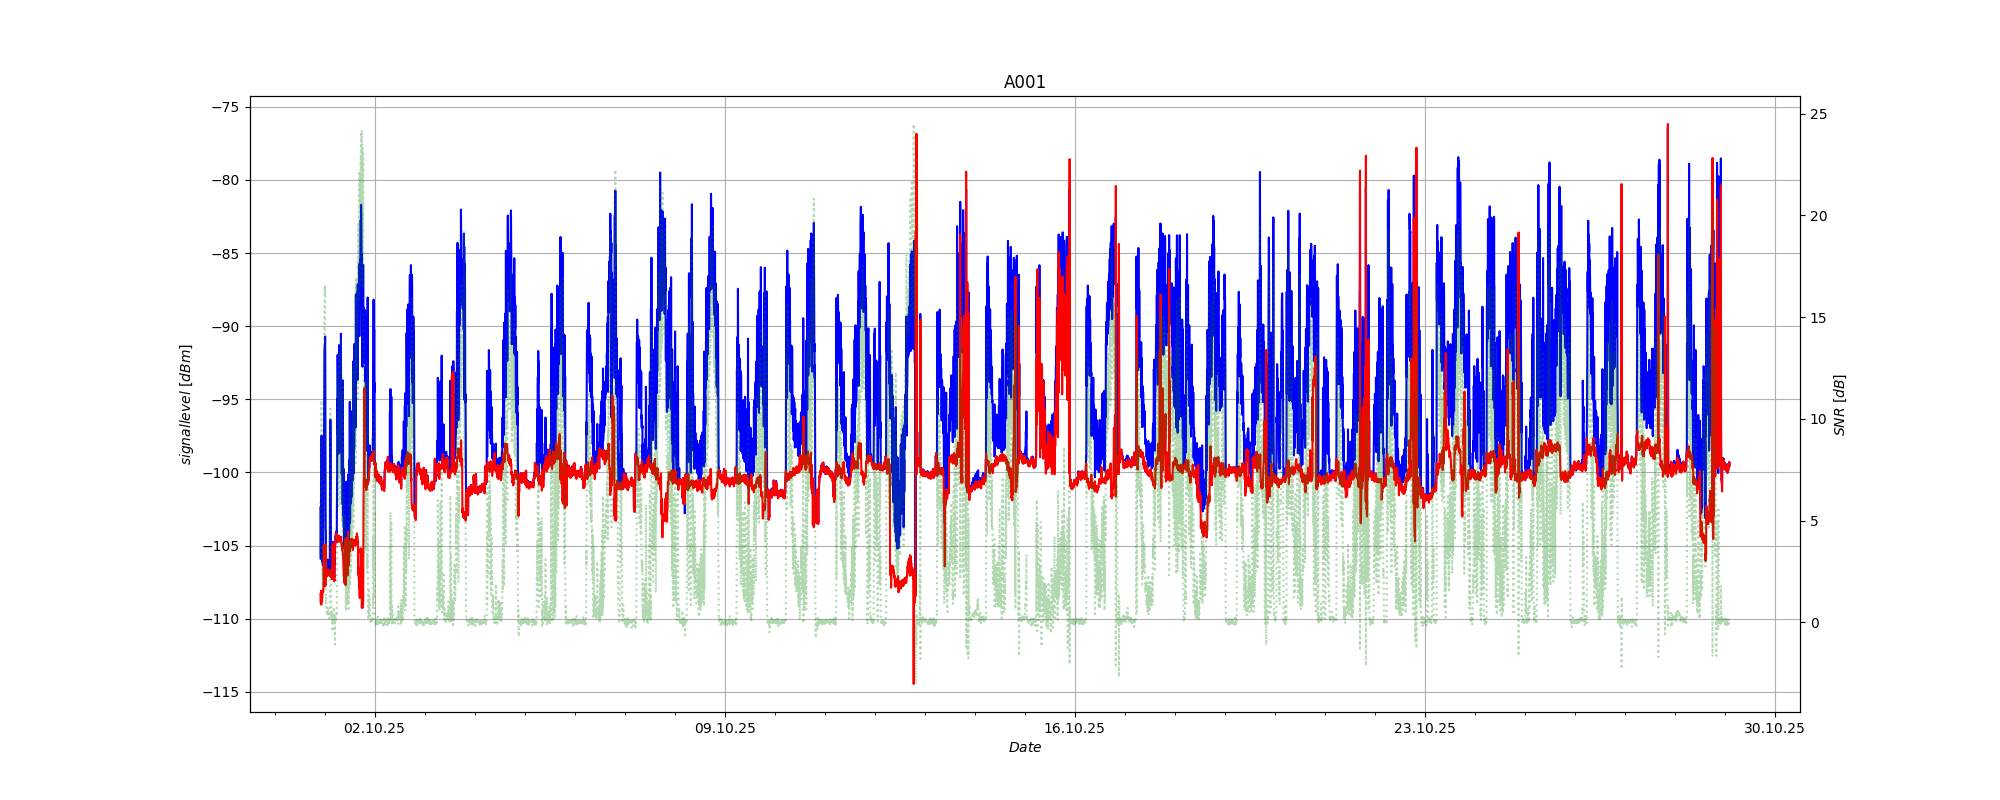Click the 10 SNR tick label
The height and width of the screenshot is (800, 2000).
click(x=1819, y=420)
